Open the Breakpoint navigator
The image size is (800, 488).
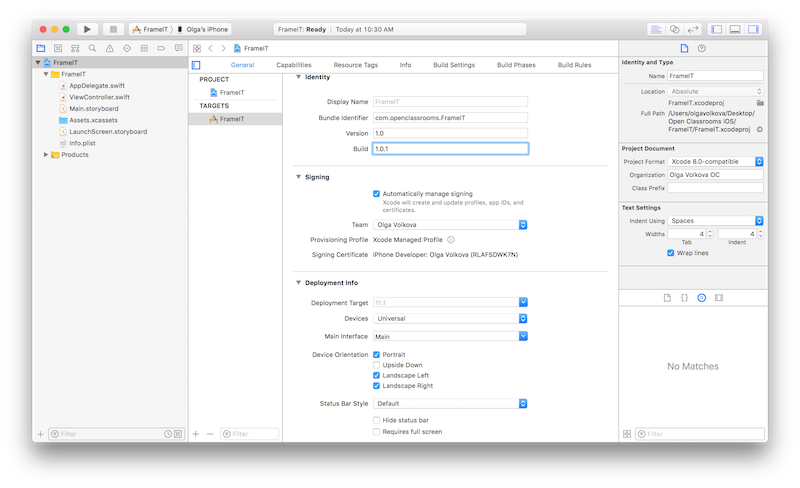click(161, 48)
